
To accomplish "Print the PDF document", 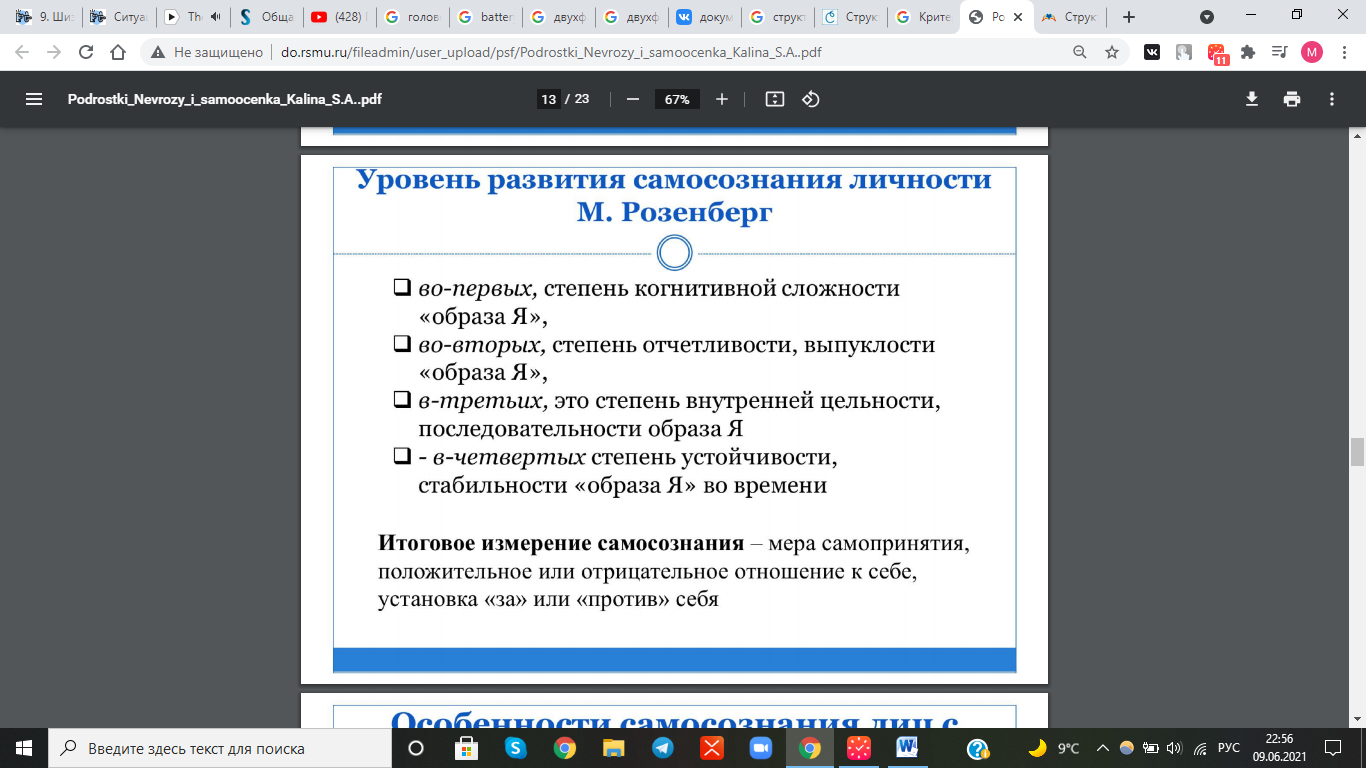I will (x=1292, y=99).
